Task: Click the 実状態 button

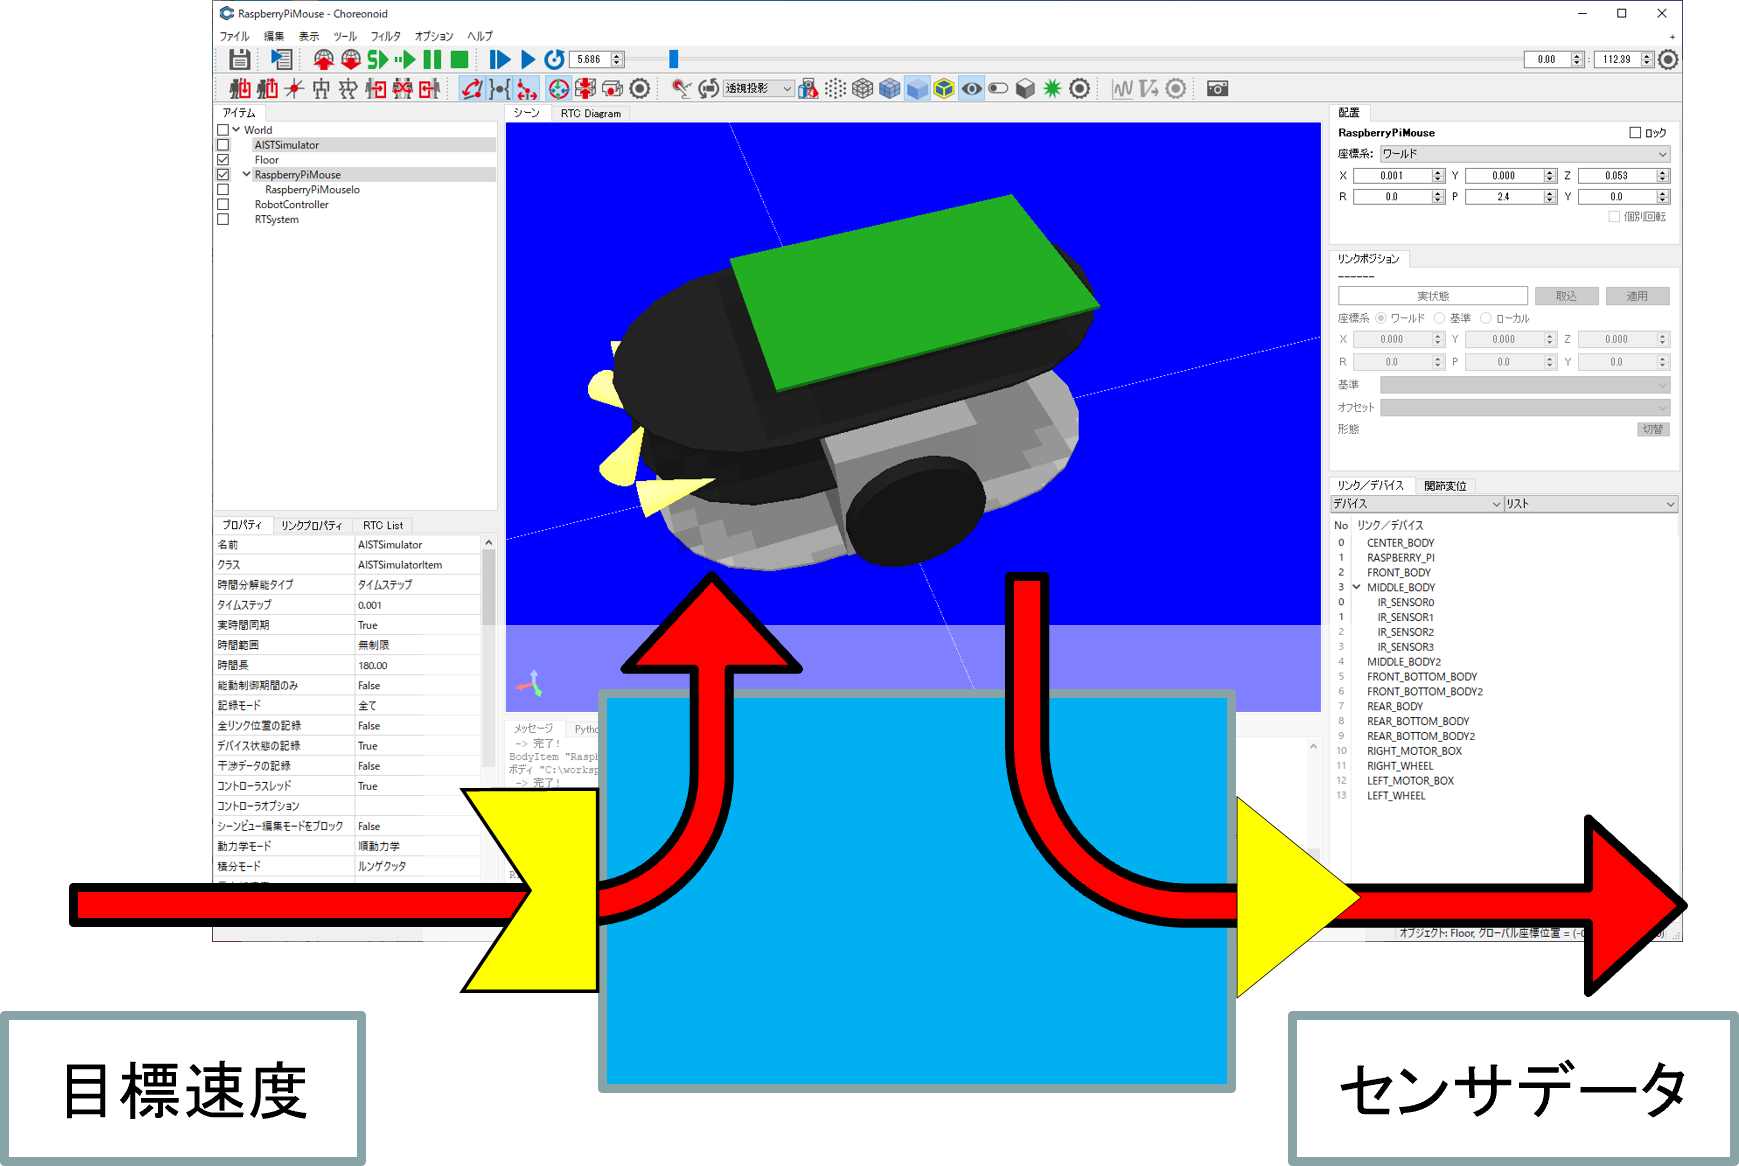Action: pyautogui.click(x=1432, y=296)
